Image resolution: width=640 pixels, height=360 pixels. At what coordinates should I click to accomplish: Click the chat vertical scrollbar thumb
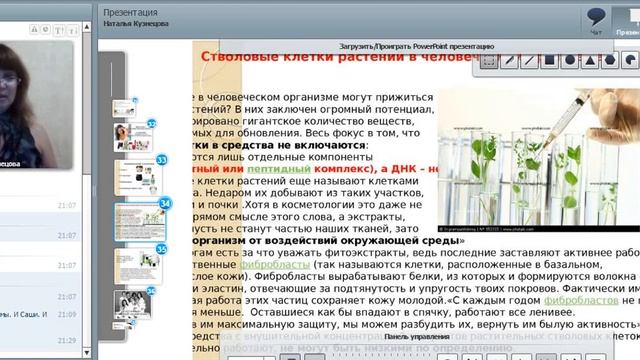87,104
